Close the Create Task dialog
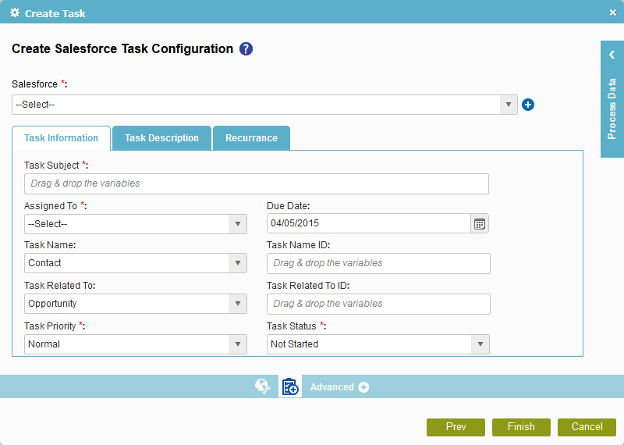 point(612,13)
